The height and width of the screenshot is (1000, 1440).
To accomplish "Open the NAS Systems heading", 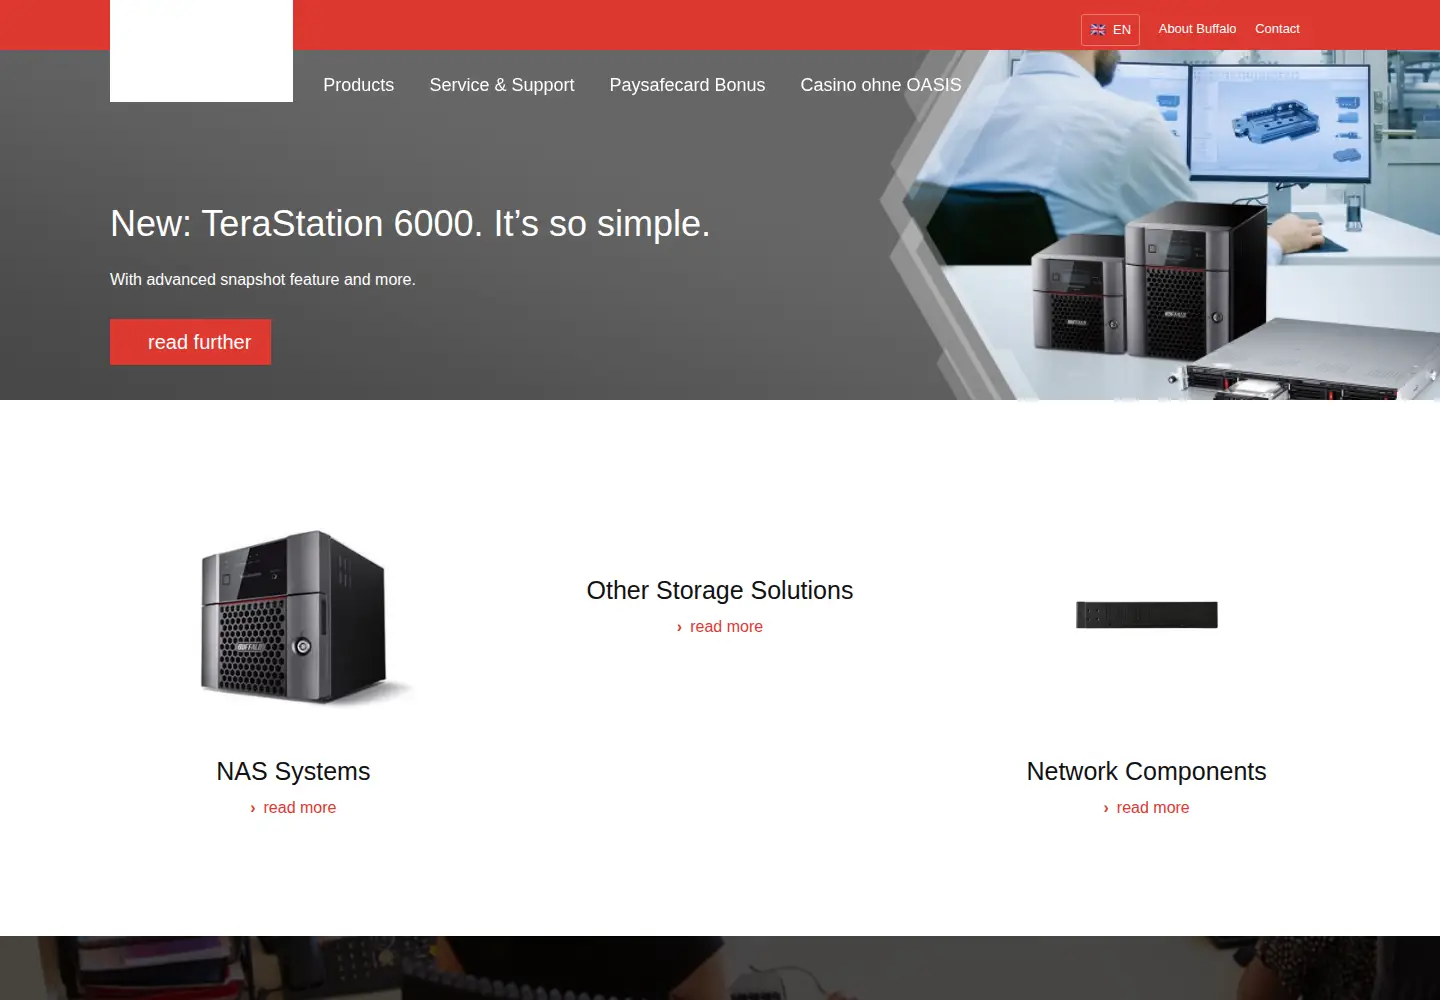I will pyautogui.click(x=293, y=772).
